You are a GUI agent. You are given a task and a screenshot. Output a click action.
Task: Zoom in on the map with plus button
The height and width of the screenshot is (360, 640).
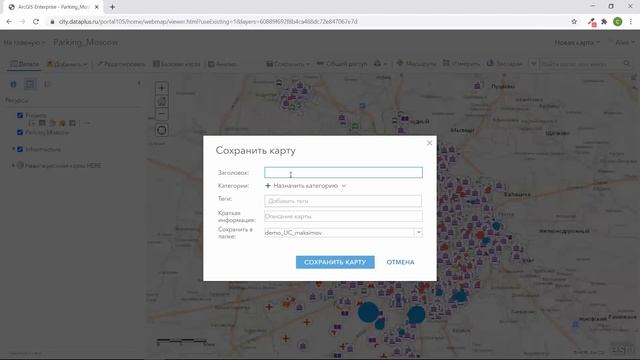pos(162,88)
